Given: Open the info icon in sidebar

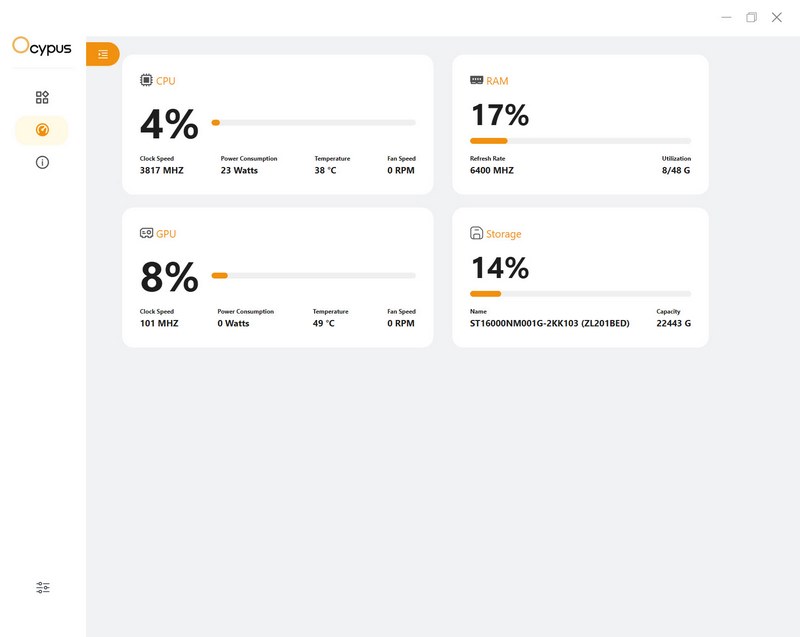Looking at the screenshot, I should click(42, 162).
